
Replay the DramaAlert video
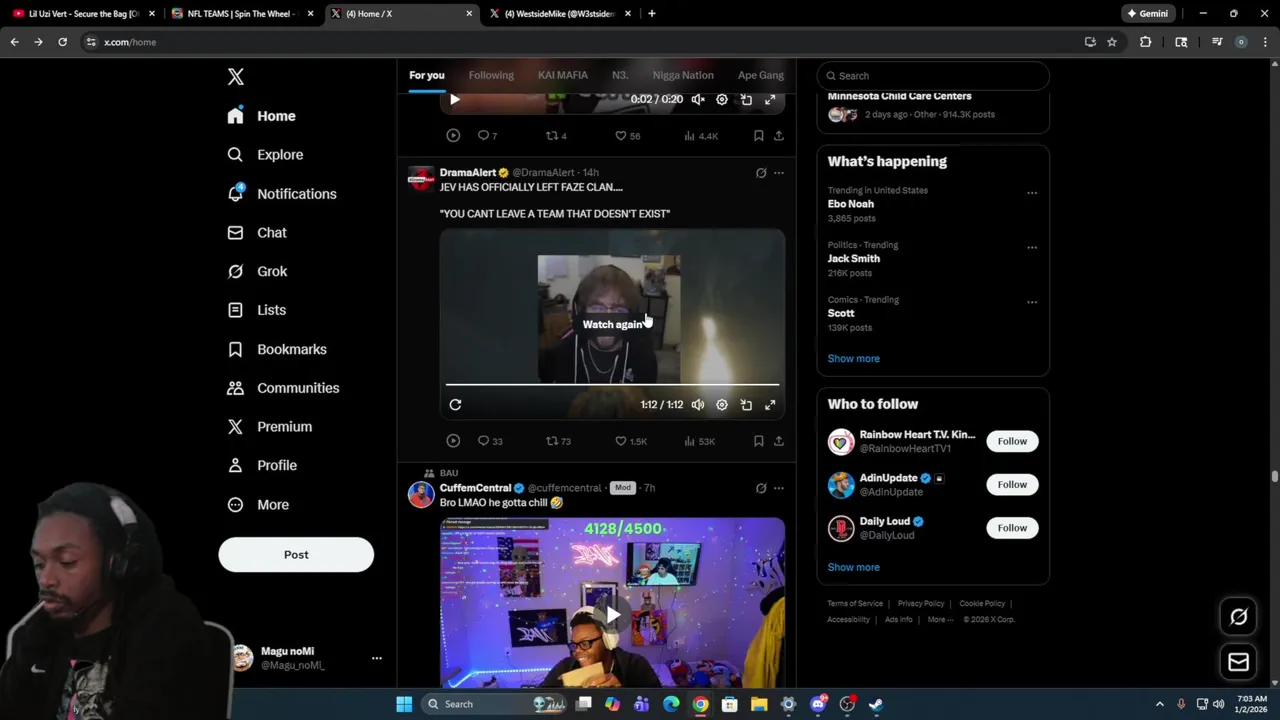[x=455, y=405]
